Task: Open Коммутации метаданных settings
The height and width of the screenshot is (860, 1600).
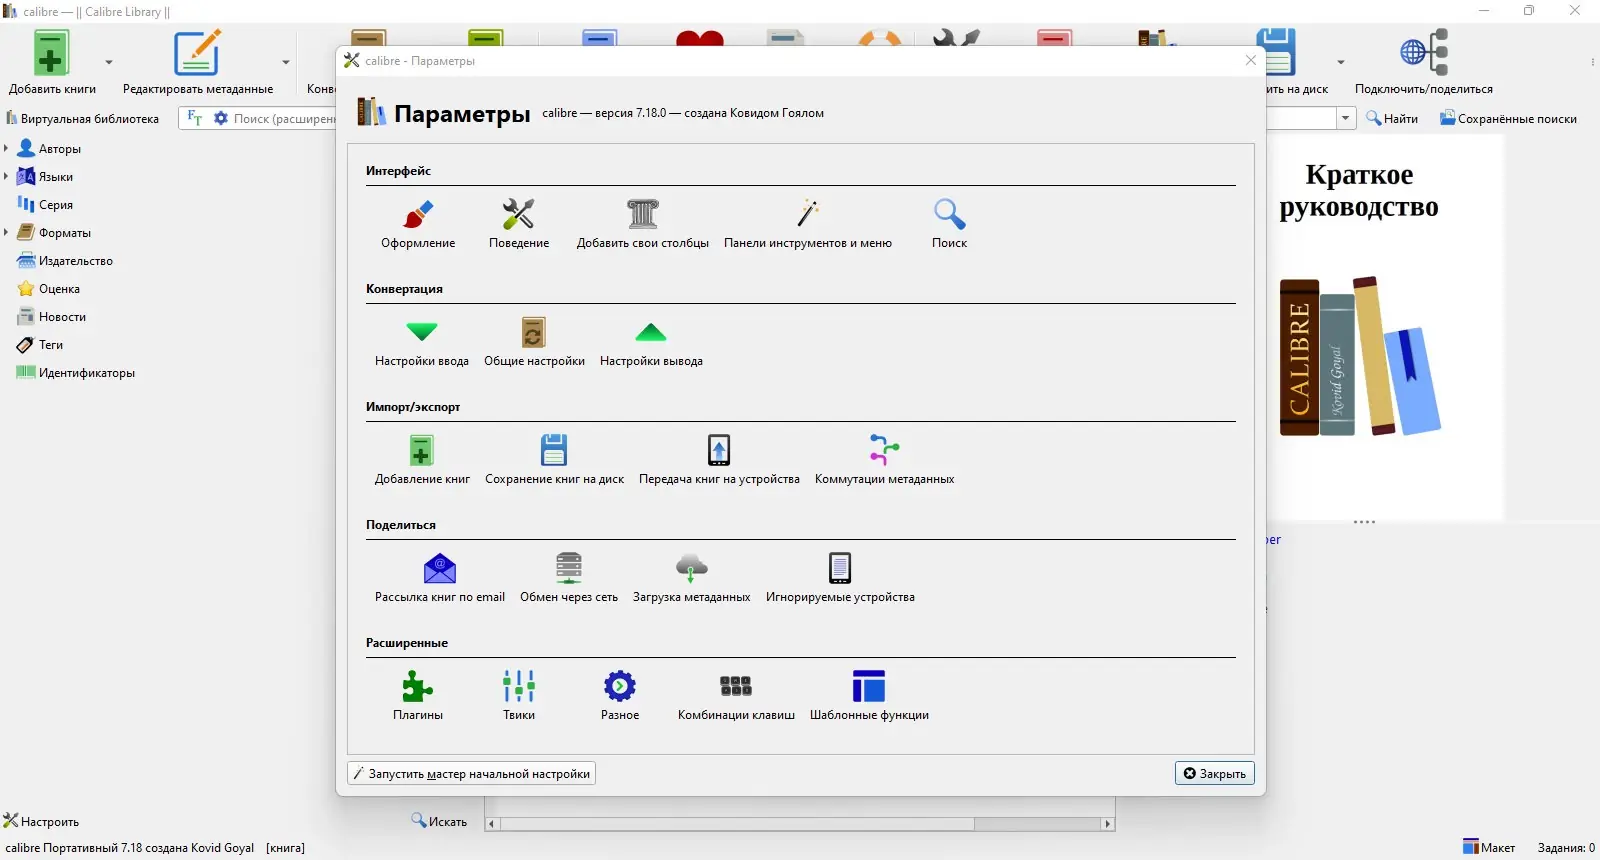Action: [884, 460]
